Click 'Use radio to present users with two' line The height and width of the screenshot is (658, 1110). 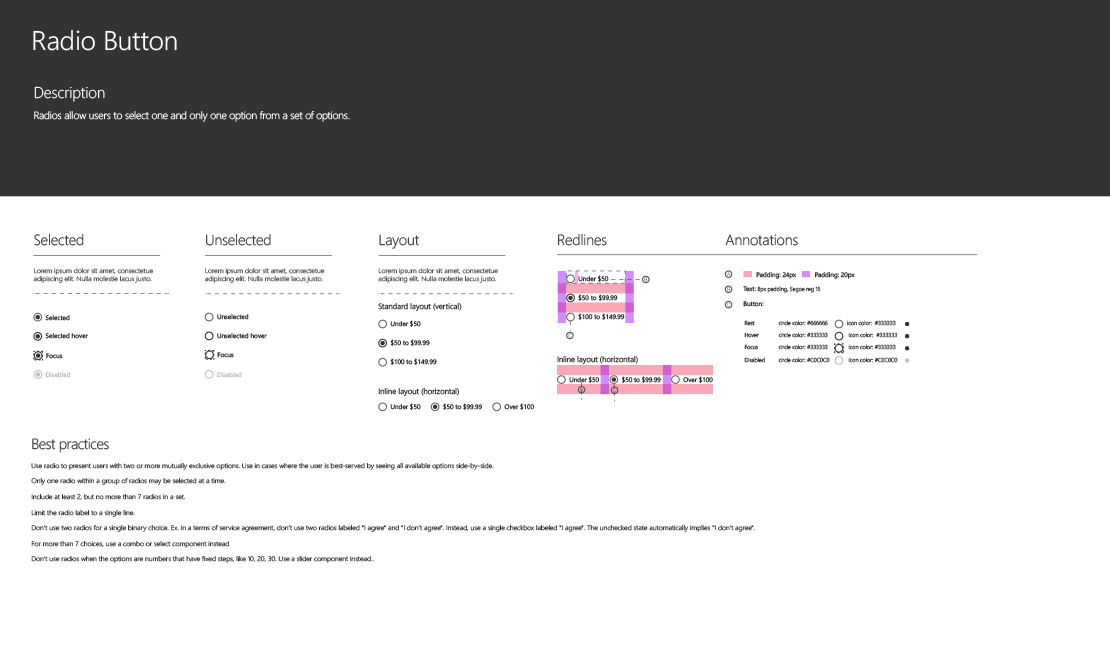point(262,466)
